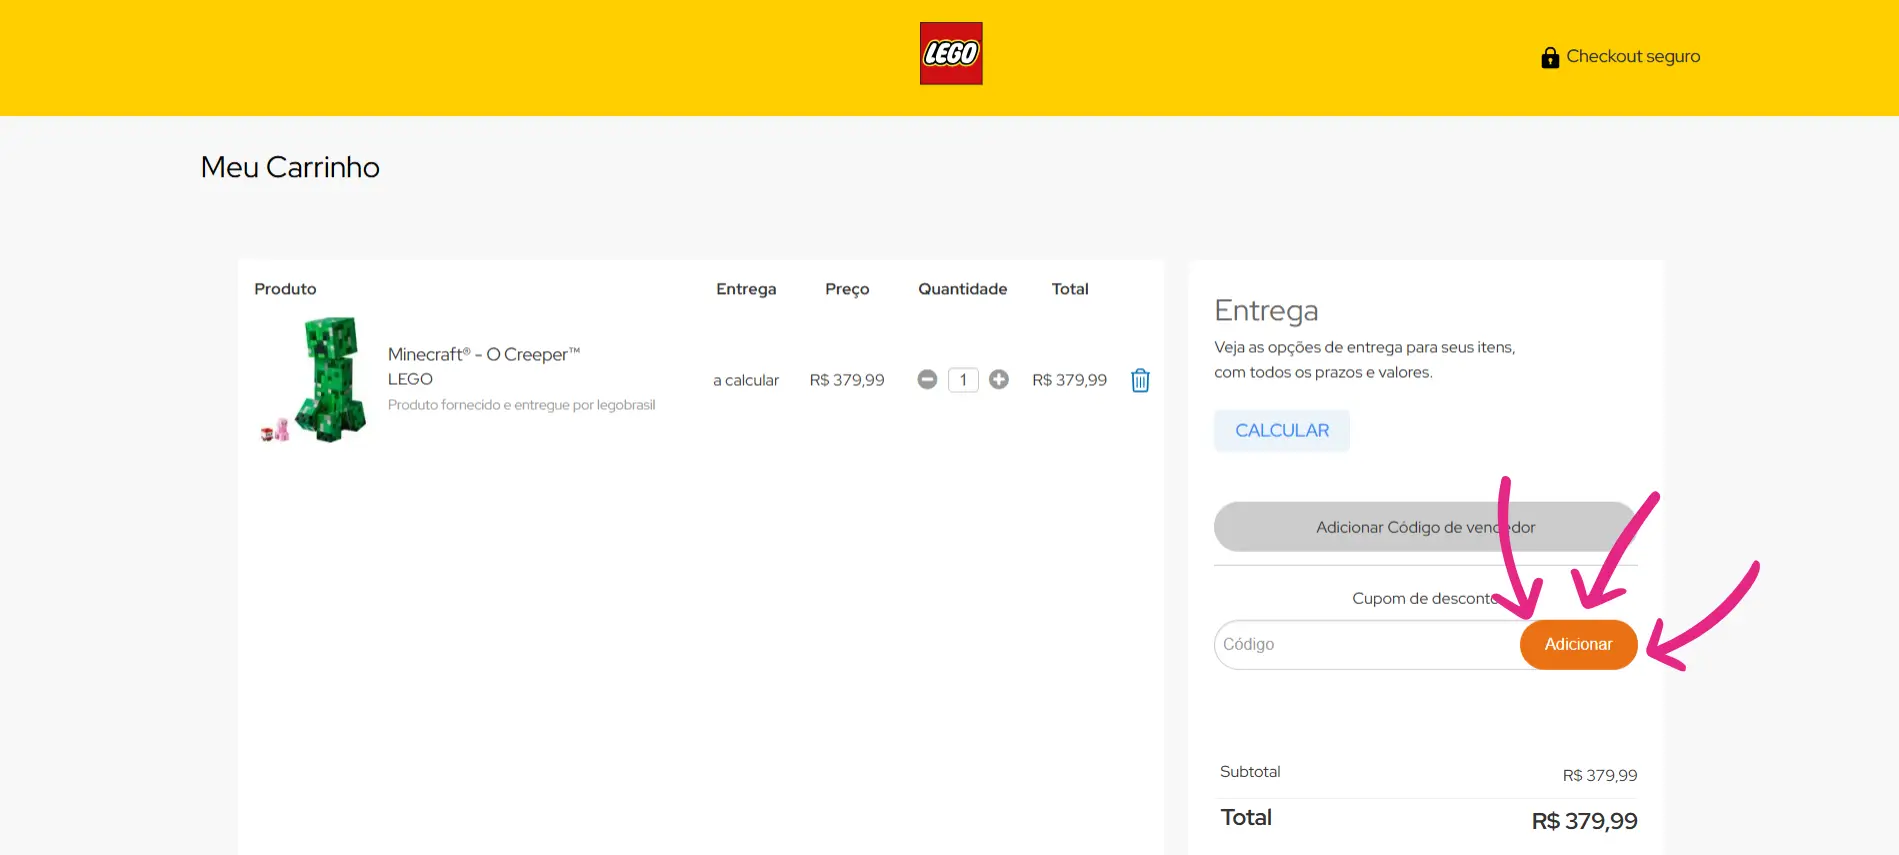Click the 'a calcular' delivery value
Viewport: 1899px width, 855px height.
(746, 380)
